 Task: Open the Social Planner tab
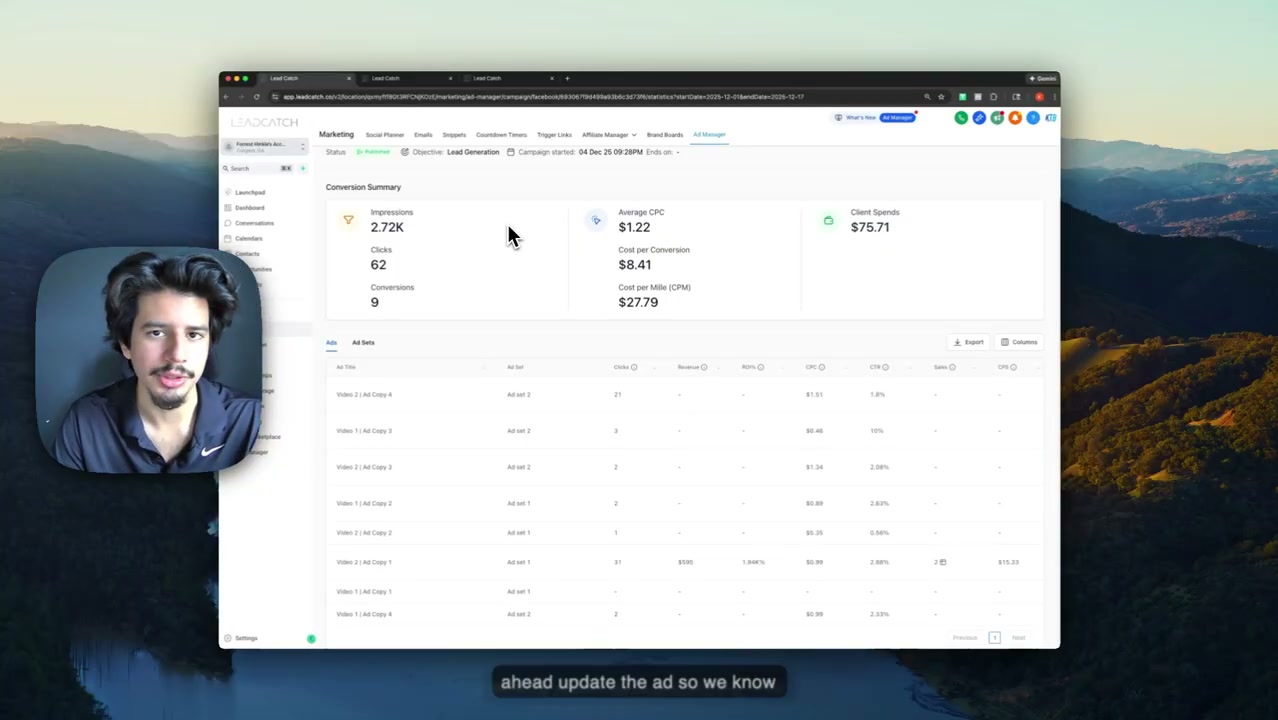tap(385, 135)
